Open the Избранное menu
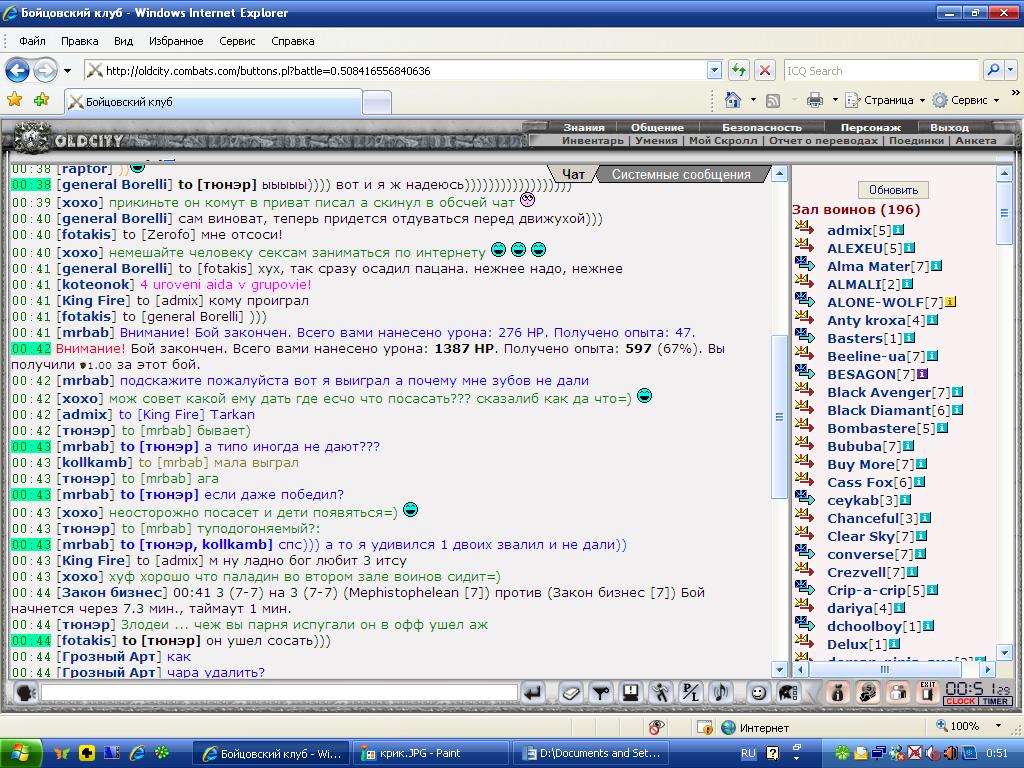 click(176, 40)
